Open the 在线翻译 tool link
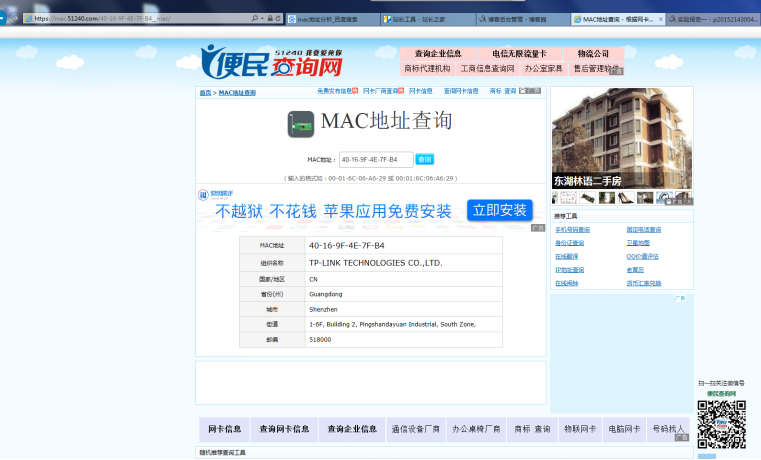Viewport: 761px width, 460px height. 566,256
